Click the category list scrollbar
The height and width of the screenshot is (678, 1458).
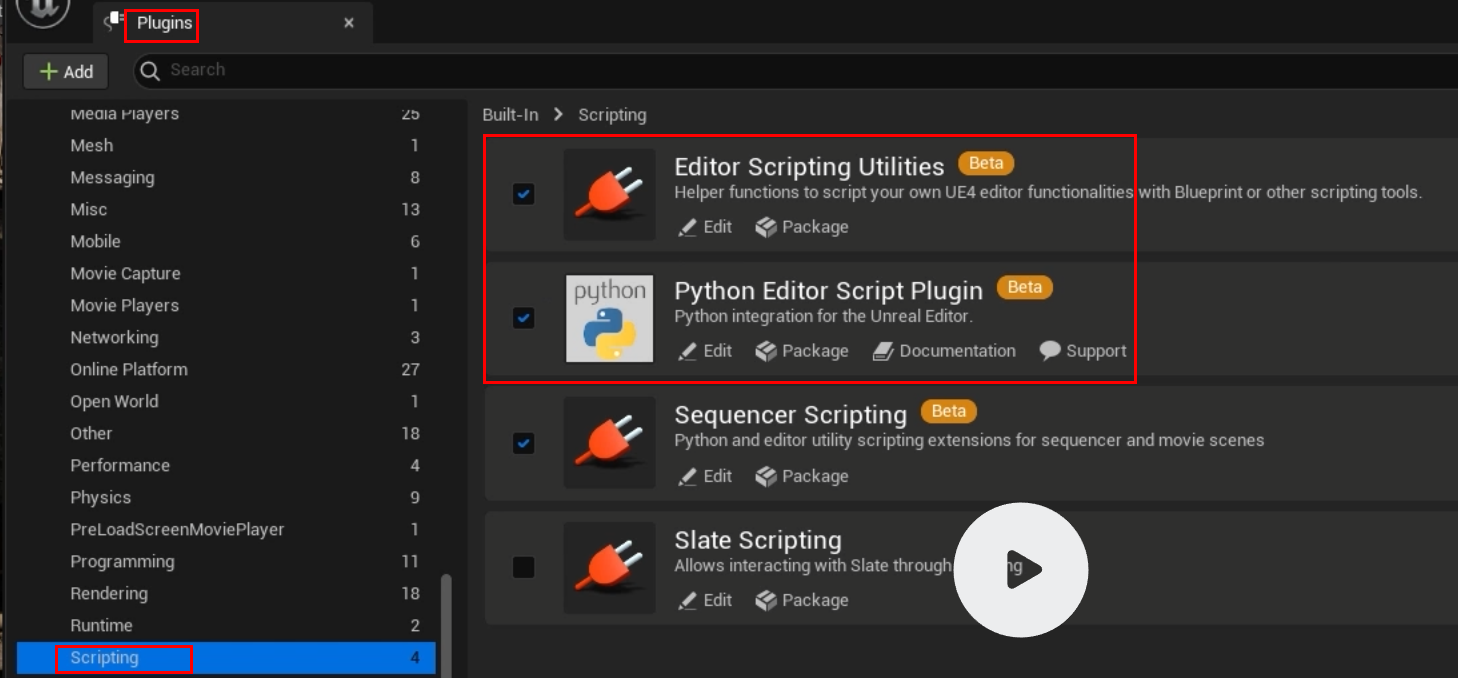(446, 626)
